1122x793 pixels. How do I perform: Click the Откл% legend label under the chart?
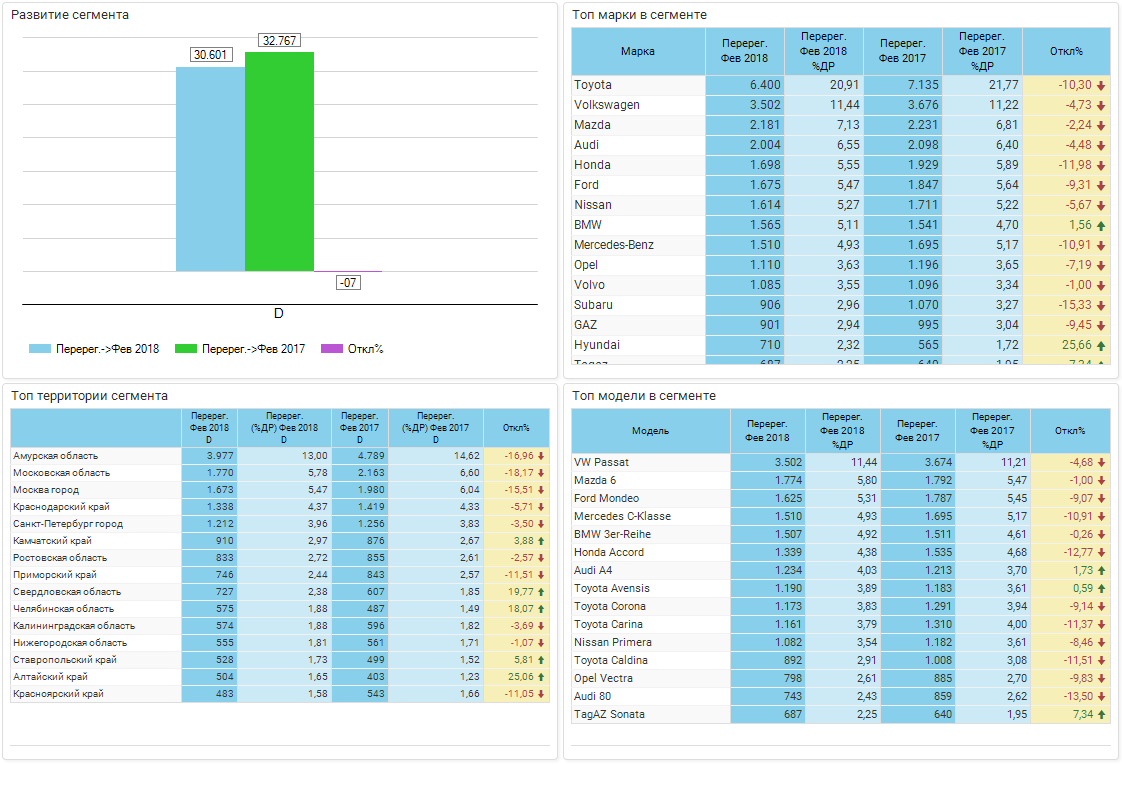(x=366, y=349)
